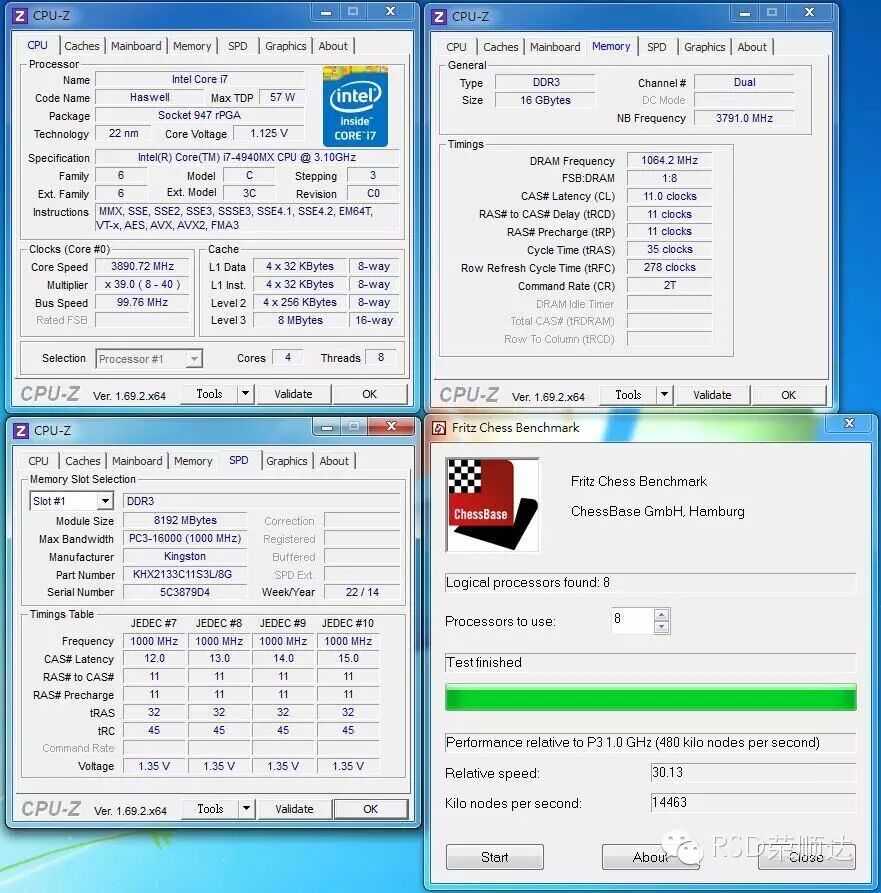Click the FSB:DRAM ratio 1:8
The image size is (881, 893).
pos(669,178)
